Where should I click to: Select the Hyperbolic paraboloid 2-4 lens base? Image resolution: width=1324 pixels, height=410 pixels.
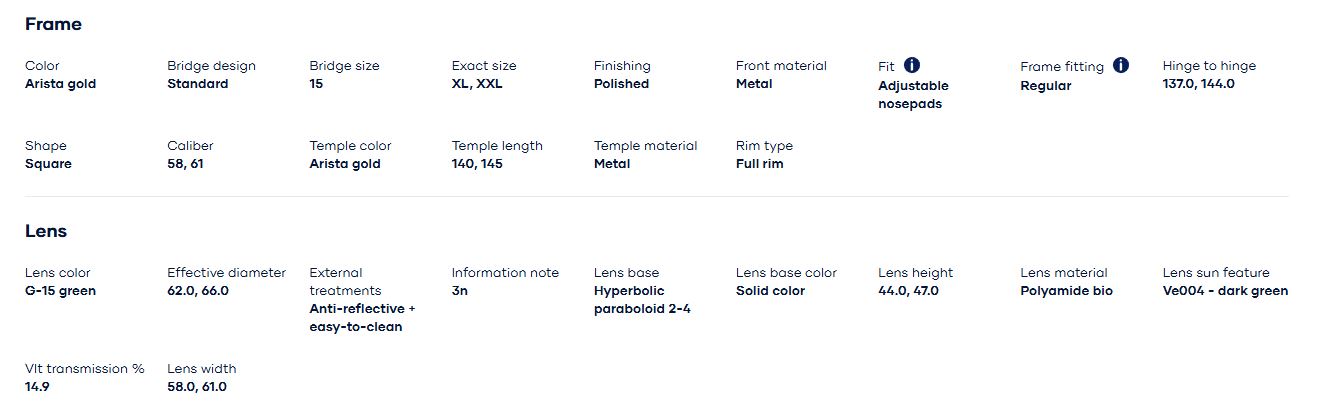[x=642, y=300]
